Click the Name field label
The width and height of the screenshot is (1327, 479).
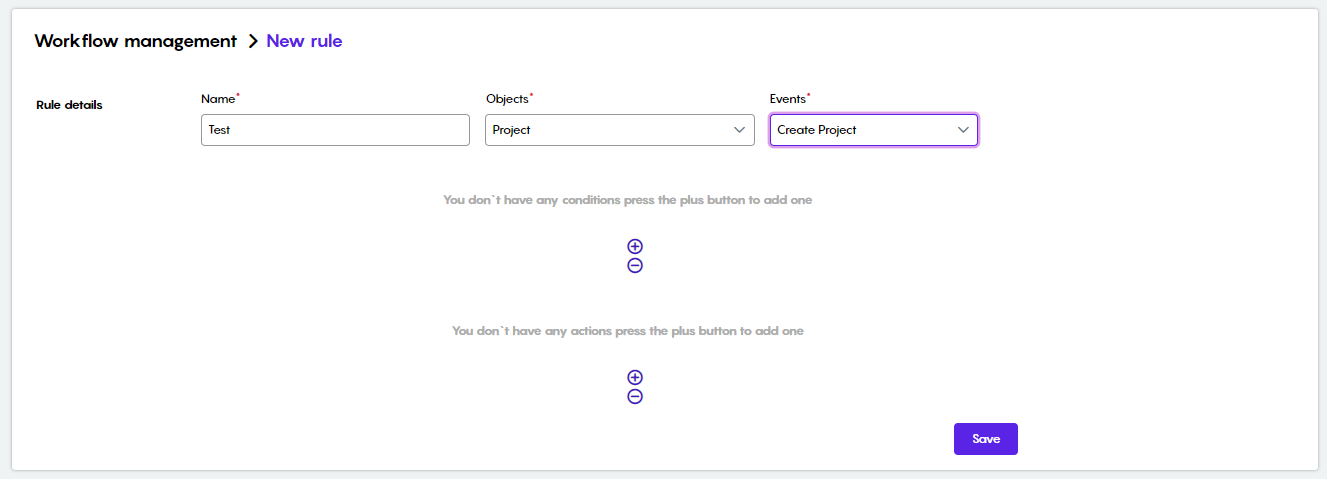click(218, 99)
